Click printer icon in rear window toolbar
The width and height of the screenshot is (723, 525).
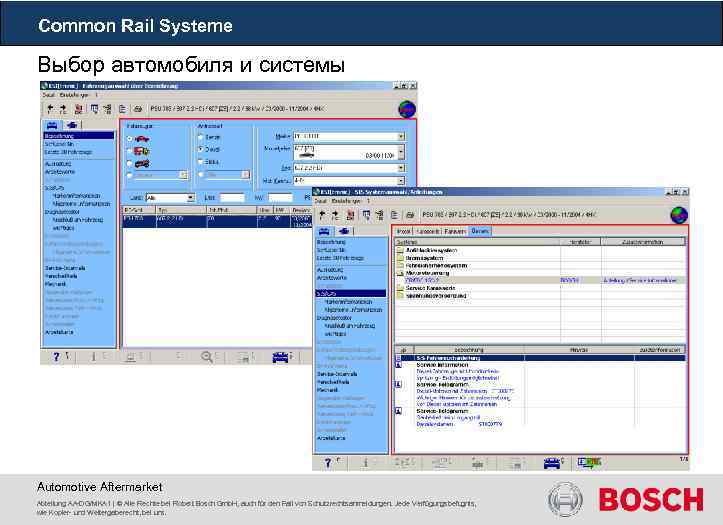pos(137,109)
